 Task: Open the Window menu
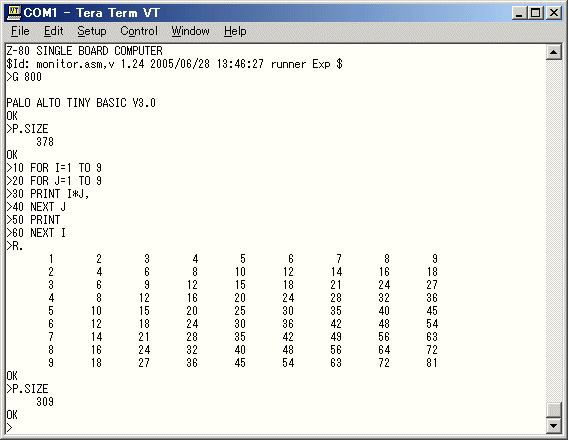coord(191,31)
